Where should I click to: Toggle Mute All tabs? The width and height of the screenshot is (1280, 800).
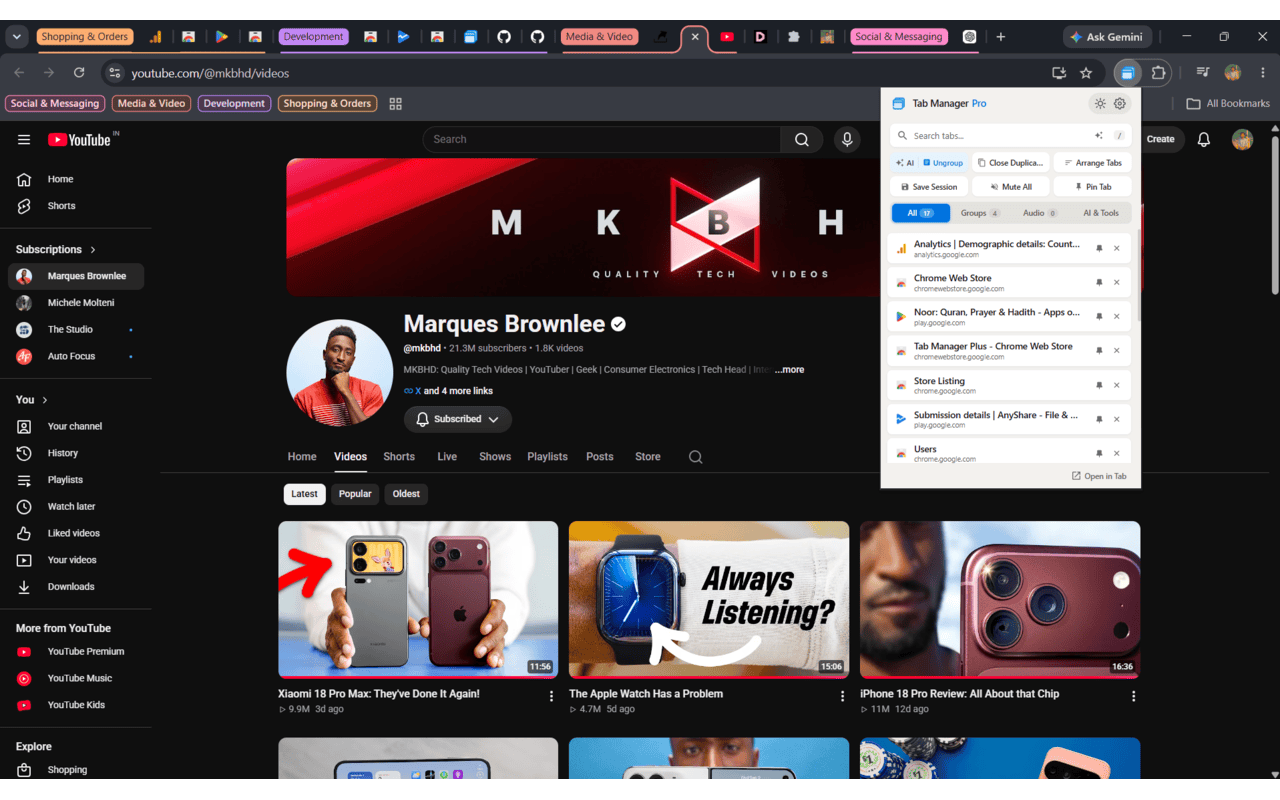1010,186
